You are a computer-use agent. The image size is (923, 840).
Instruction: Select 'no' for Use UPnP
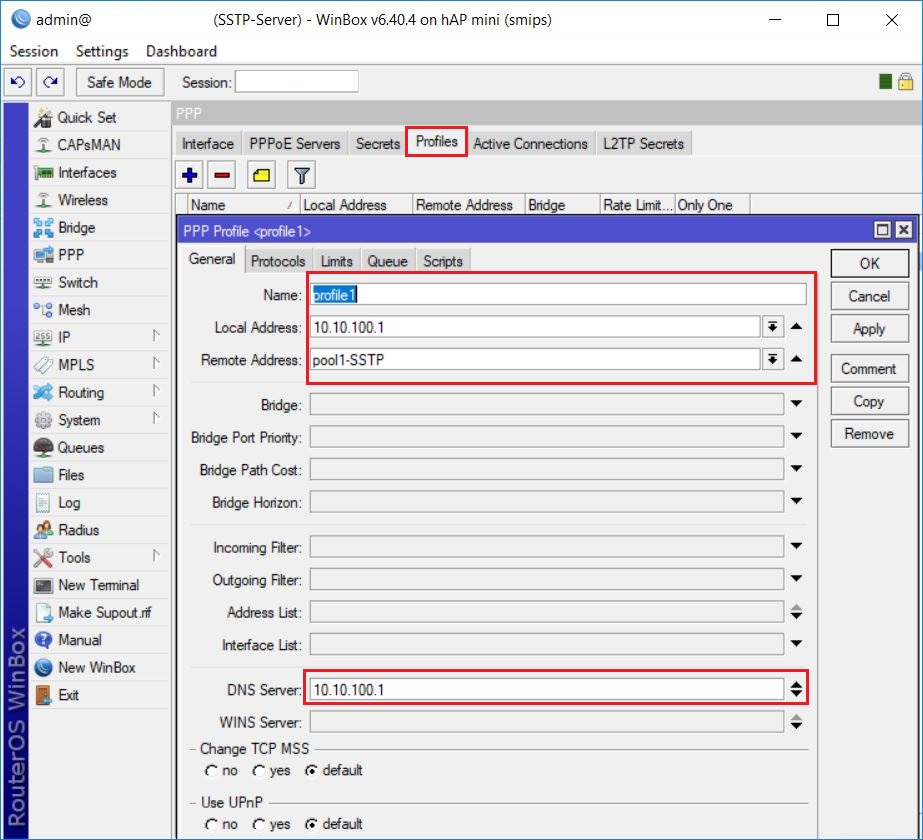[211, 824]
